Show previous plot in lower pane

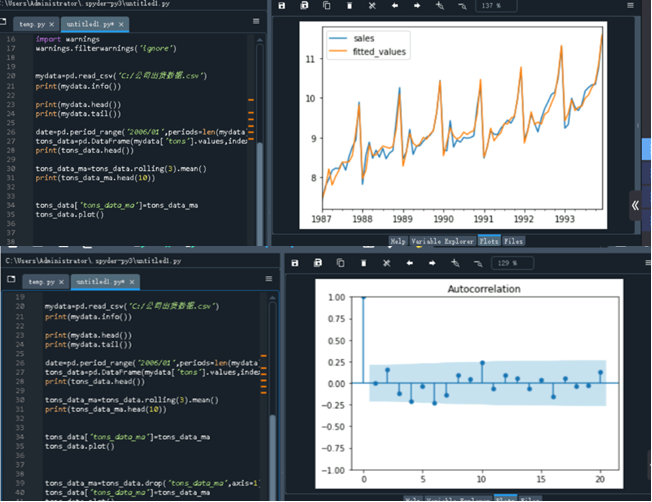[410, 263]
